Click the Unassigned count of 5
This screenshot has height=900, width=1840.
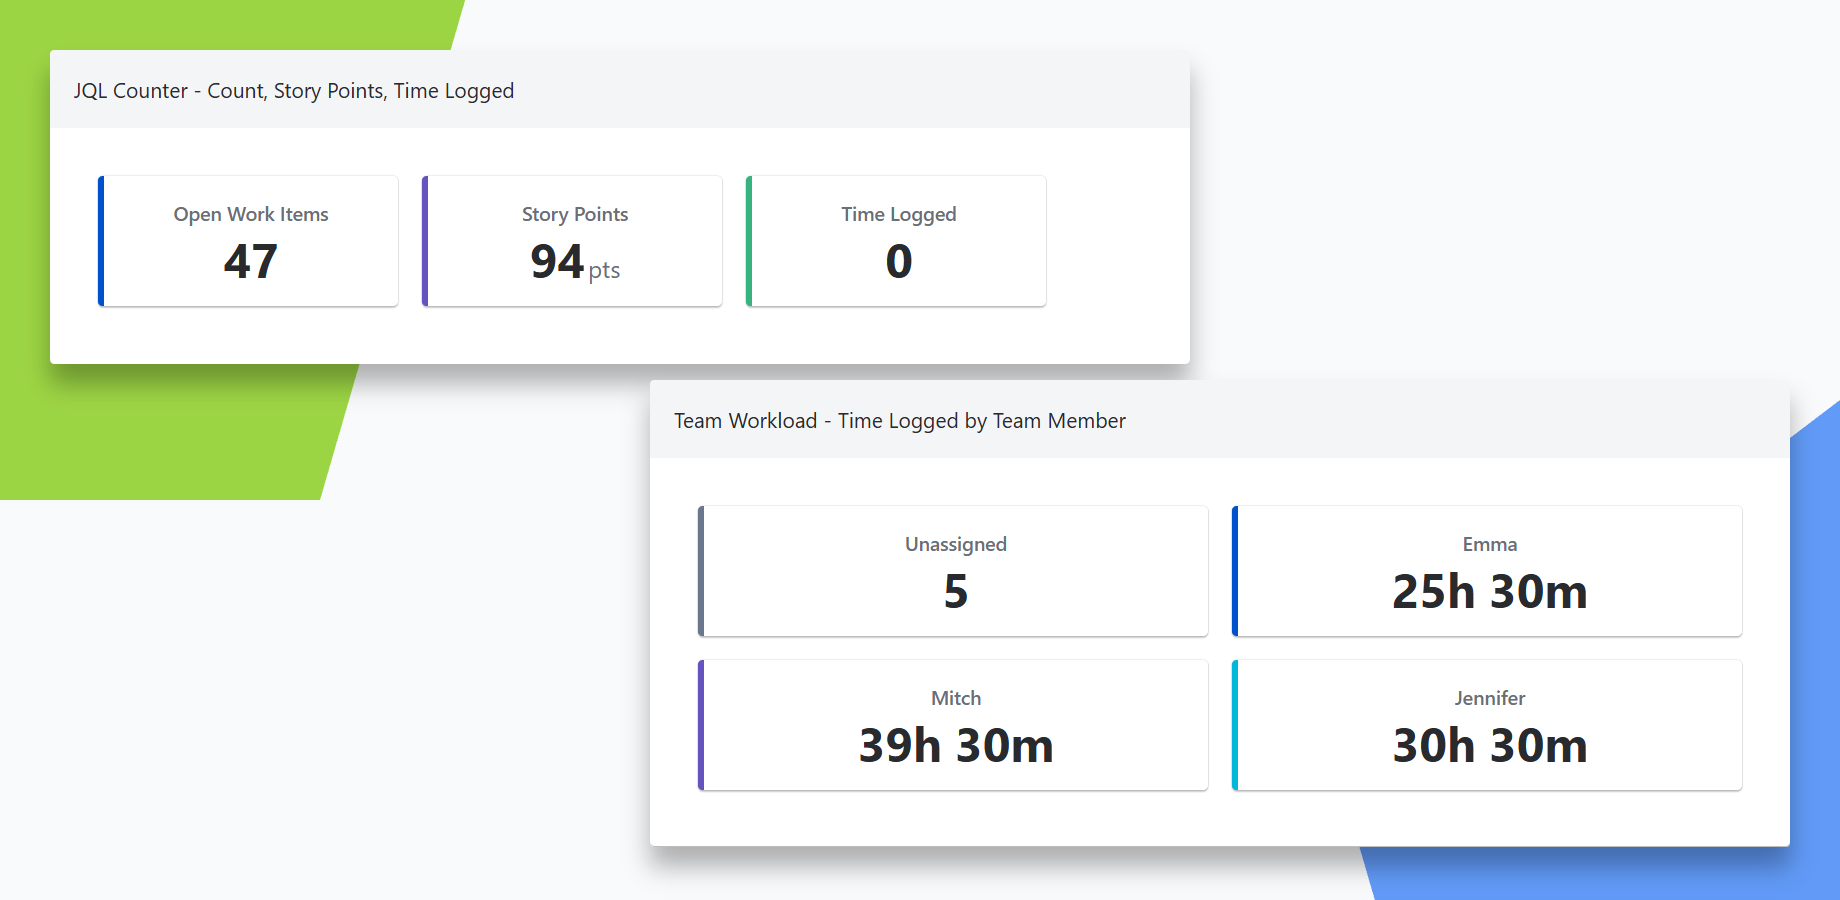955,591
